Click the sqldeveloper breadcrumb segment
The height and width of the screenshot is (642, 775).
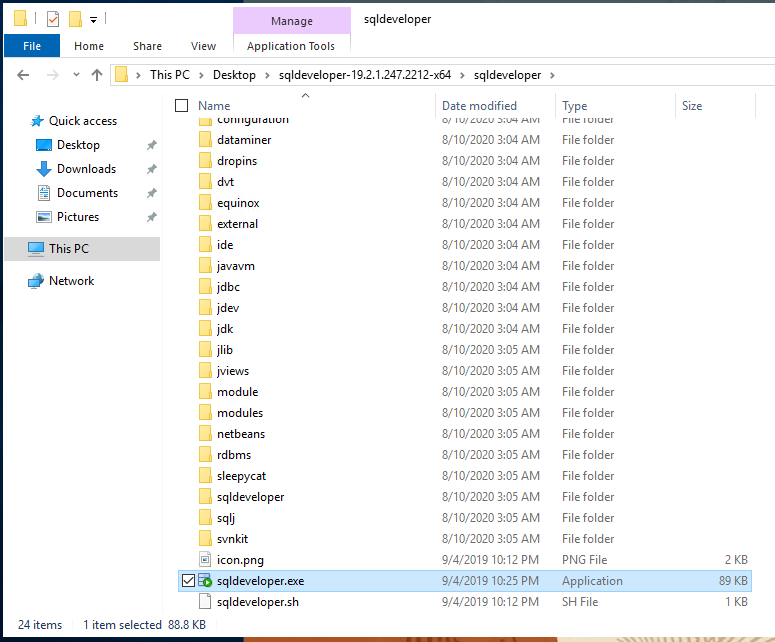coord(508,75)
